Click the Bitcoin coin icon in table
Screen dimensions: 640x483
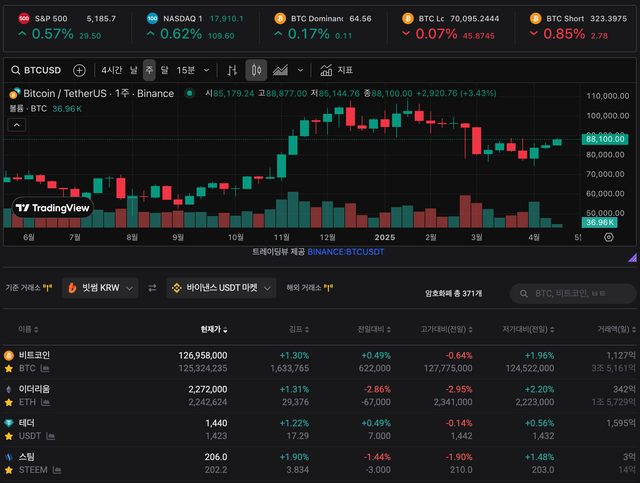pos(9,355)
